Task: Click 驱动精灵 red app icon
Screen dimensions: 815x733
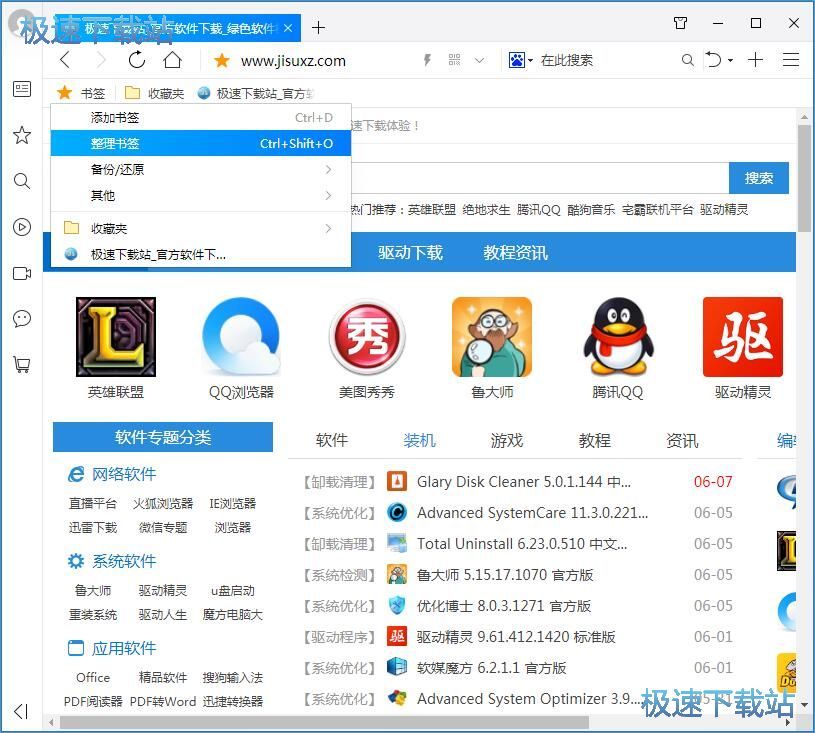Action: click(743, 337)
